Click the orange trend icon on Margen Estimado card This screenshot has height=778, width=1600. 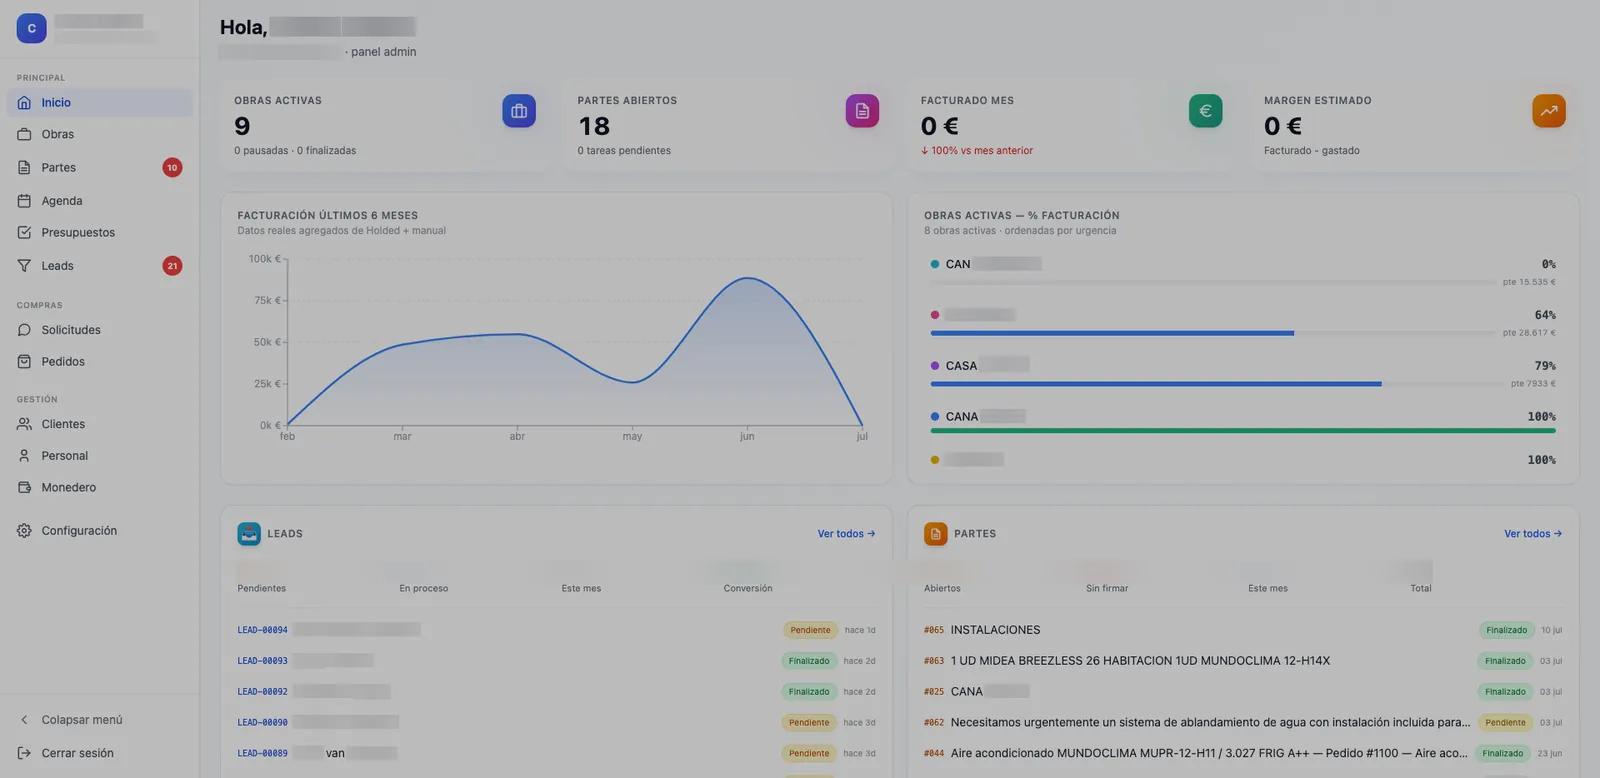(1549, 111)
